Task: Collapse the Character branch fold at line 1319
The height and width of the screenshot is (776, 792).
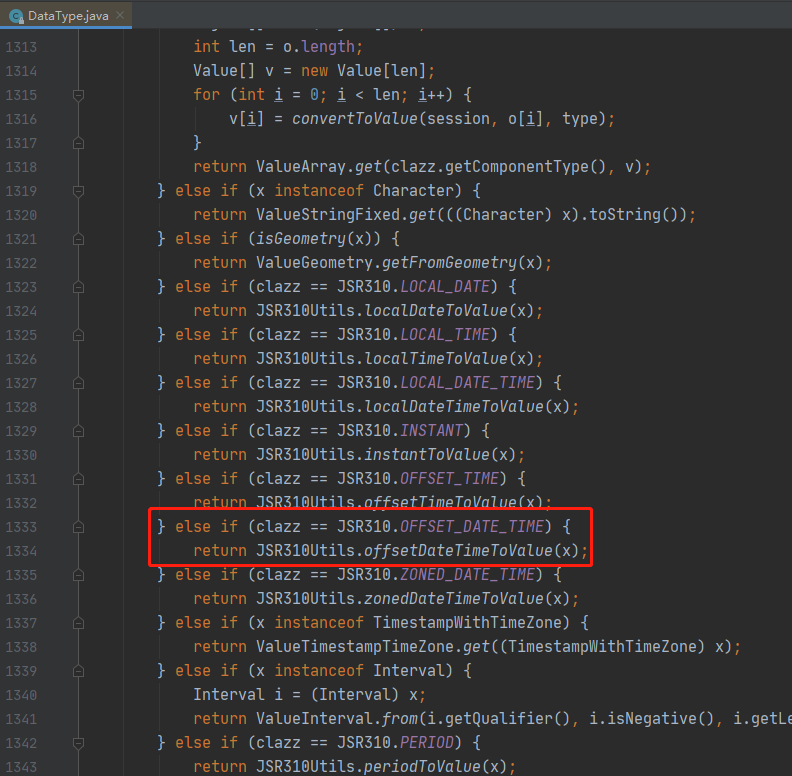Action: coord(78,191)
